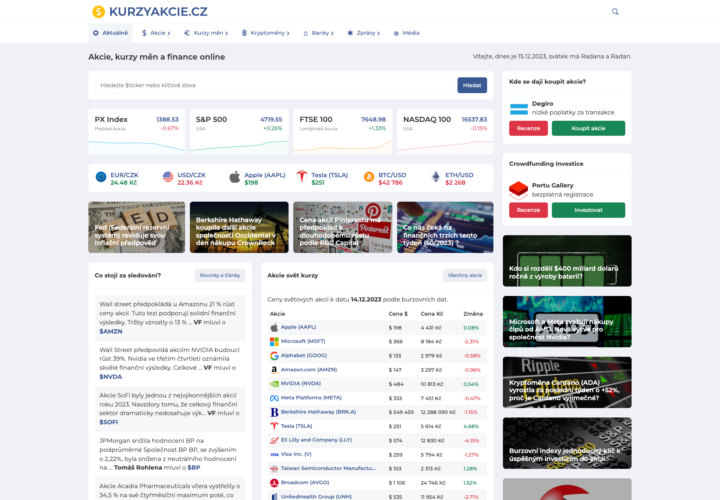Click the Eli Lilly logo icon
720x500 pixels.
tap(274, 440)
